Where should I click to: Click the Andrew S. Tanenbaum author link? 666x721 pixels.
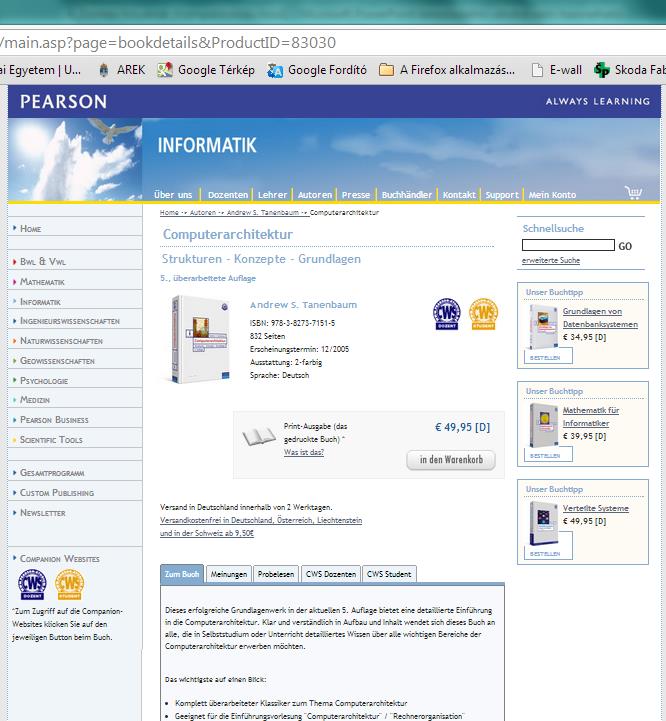click(303, 304)
